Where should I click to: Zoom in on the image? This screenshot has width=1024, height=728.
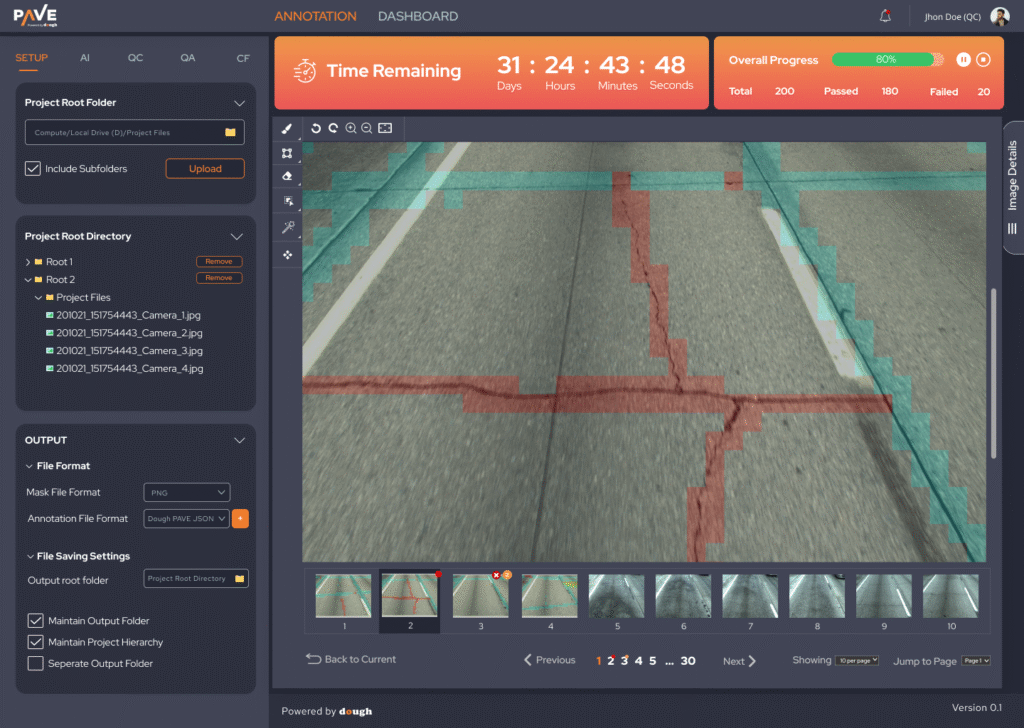click(x=351, y=128)
